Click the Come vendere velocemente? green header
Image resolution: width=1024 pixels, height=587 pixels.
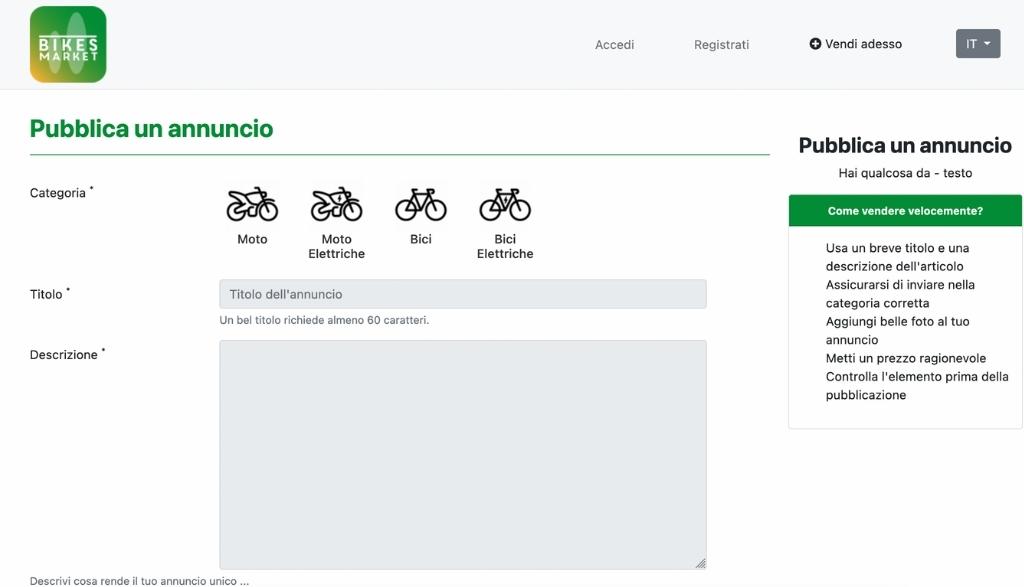pyautogui.click(x=904, y=211)
